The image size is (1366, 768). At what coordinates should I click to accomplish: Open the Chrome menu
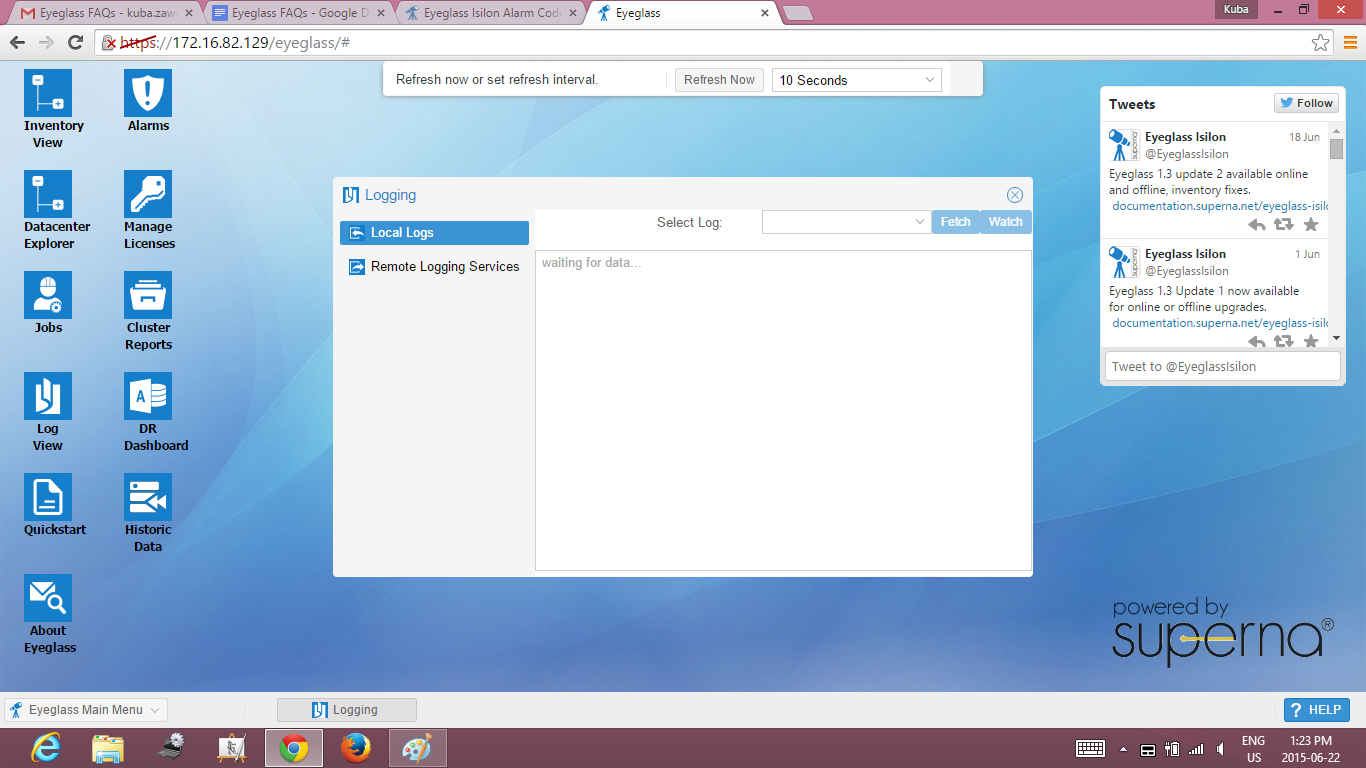[1350, 42]
